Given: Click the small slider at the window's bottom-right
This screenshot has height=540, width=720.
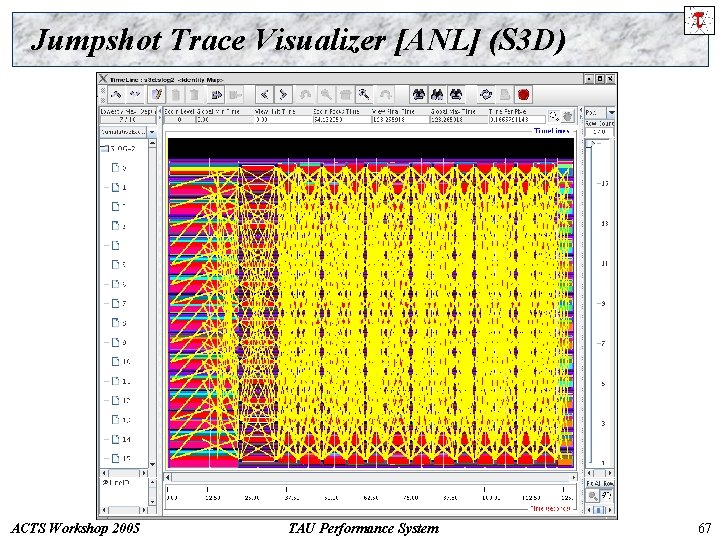Looking at the screenshot, I should click(x=598, y=510).
